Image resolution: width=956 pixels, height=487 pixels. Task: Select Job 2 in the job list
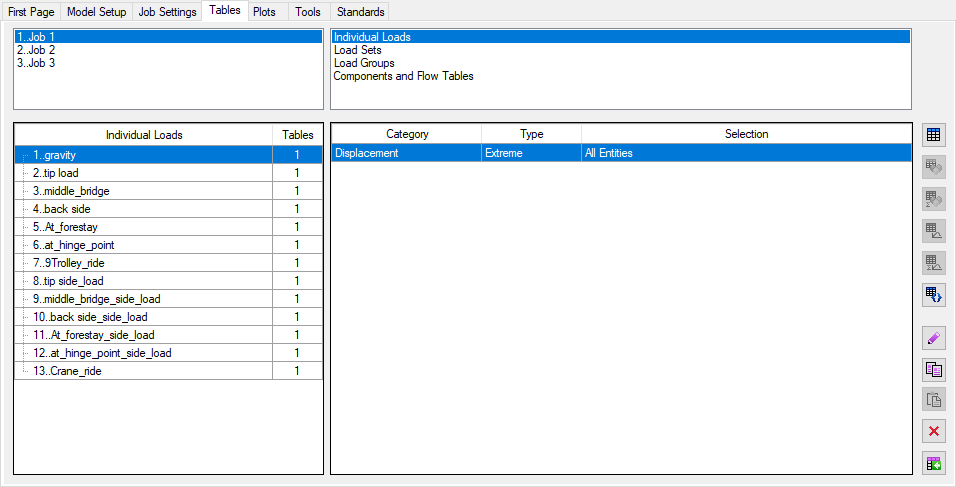(36, 50)
